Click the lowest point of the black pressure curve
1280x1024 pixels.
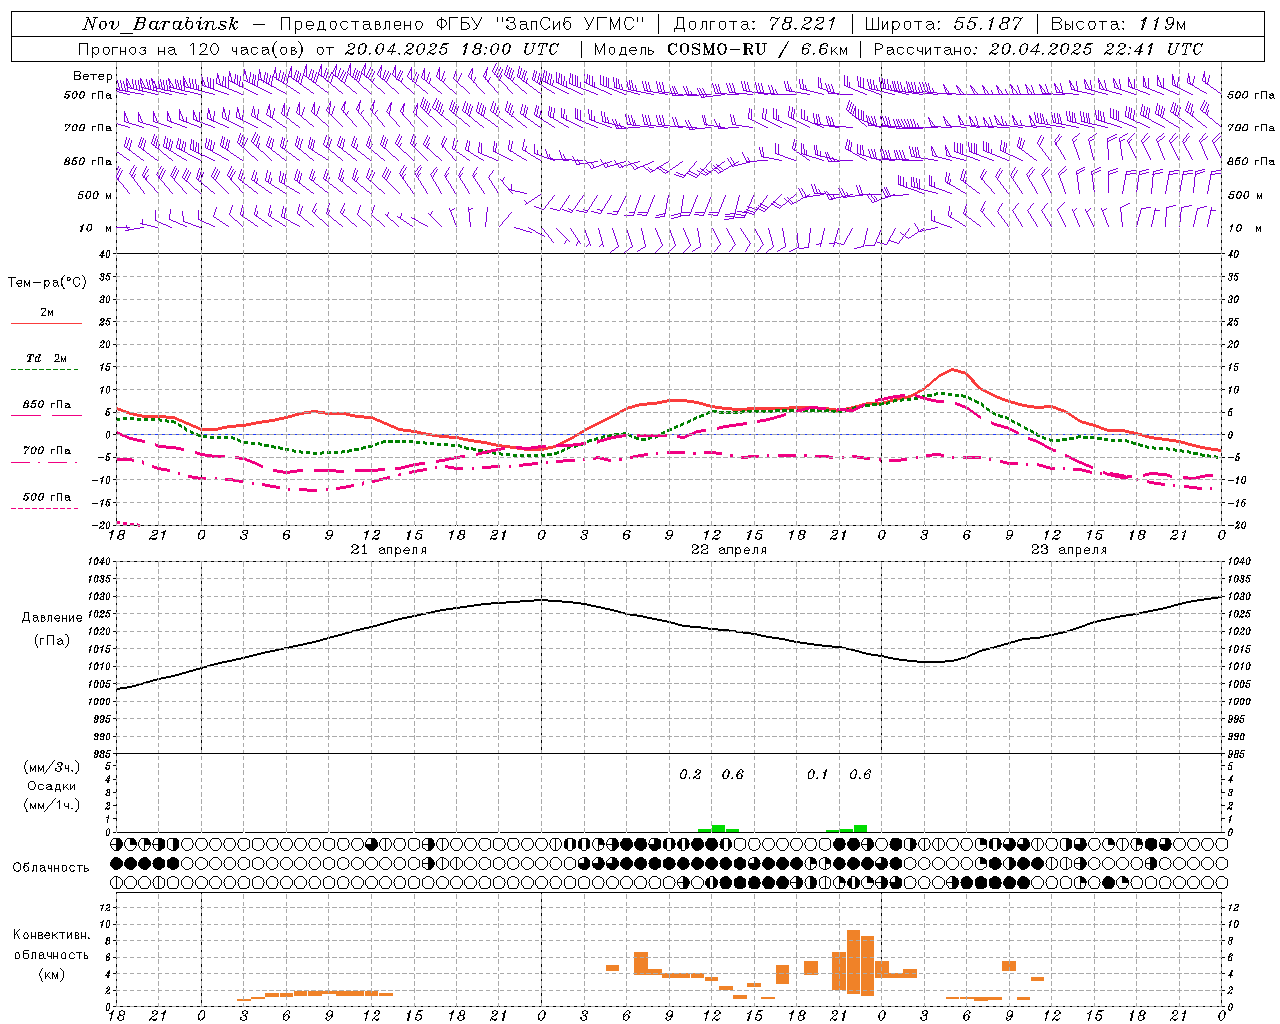tap(929, 662)
